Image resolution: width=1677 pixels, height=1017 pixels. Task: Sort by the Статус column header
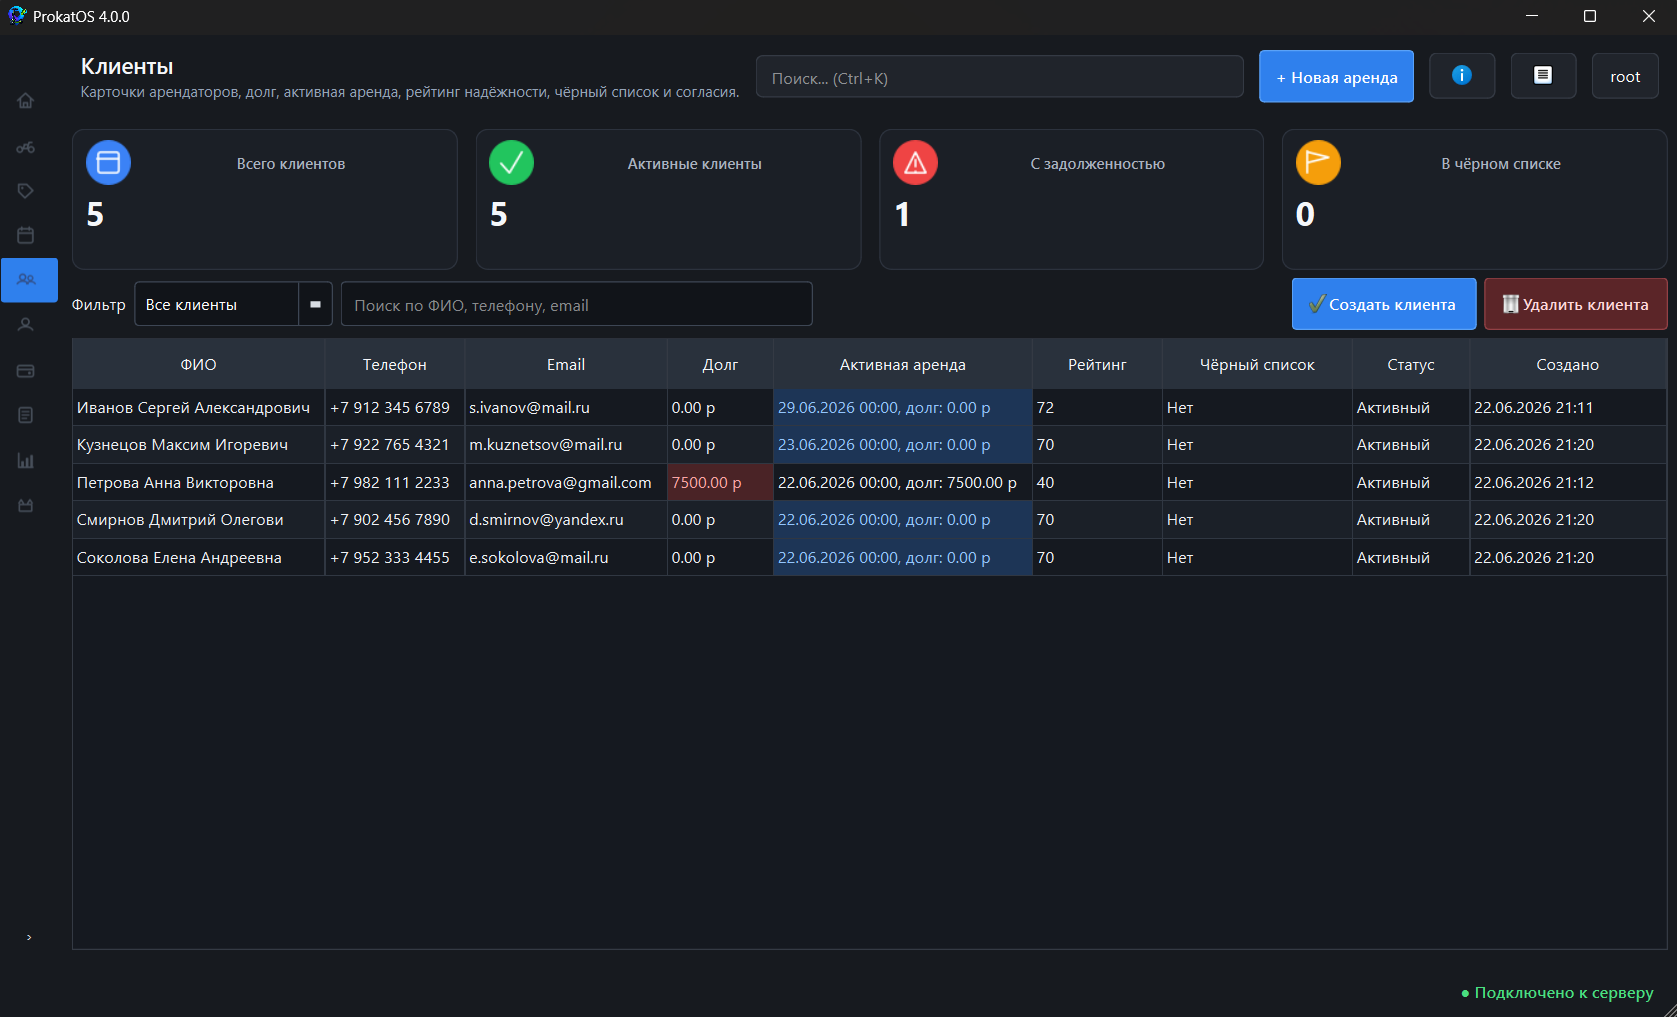pos(1410,365)
